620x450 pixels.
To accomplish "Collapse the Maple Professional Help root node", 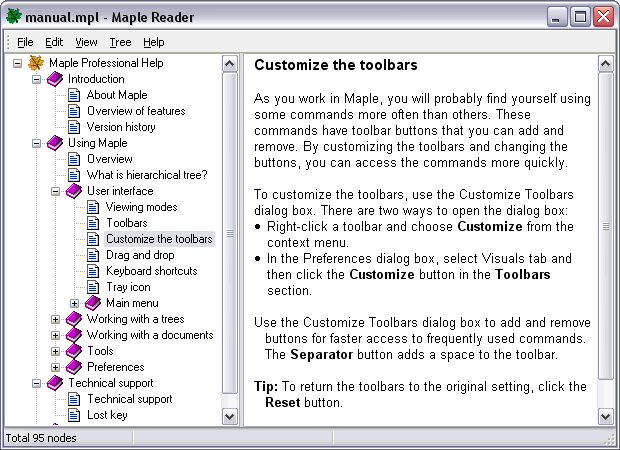I will pyautogui.click(x=17, y=63).
